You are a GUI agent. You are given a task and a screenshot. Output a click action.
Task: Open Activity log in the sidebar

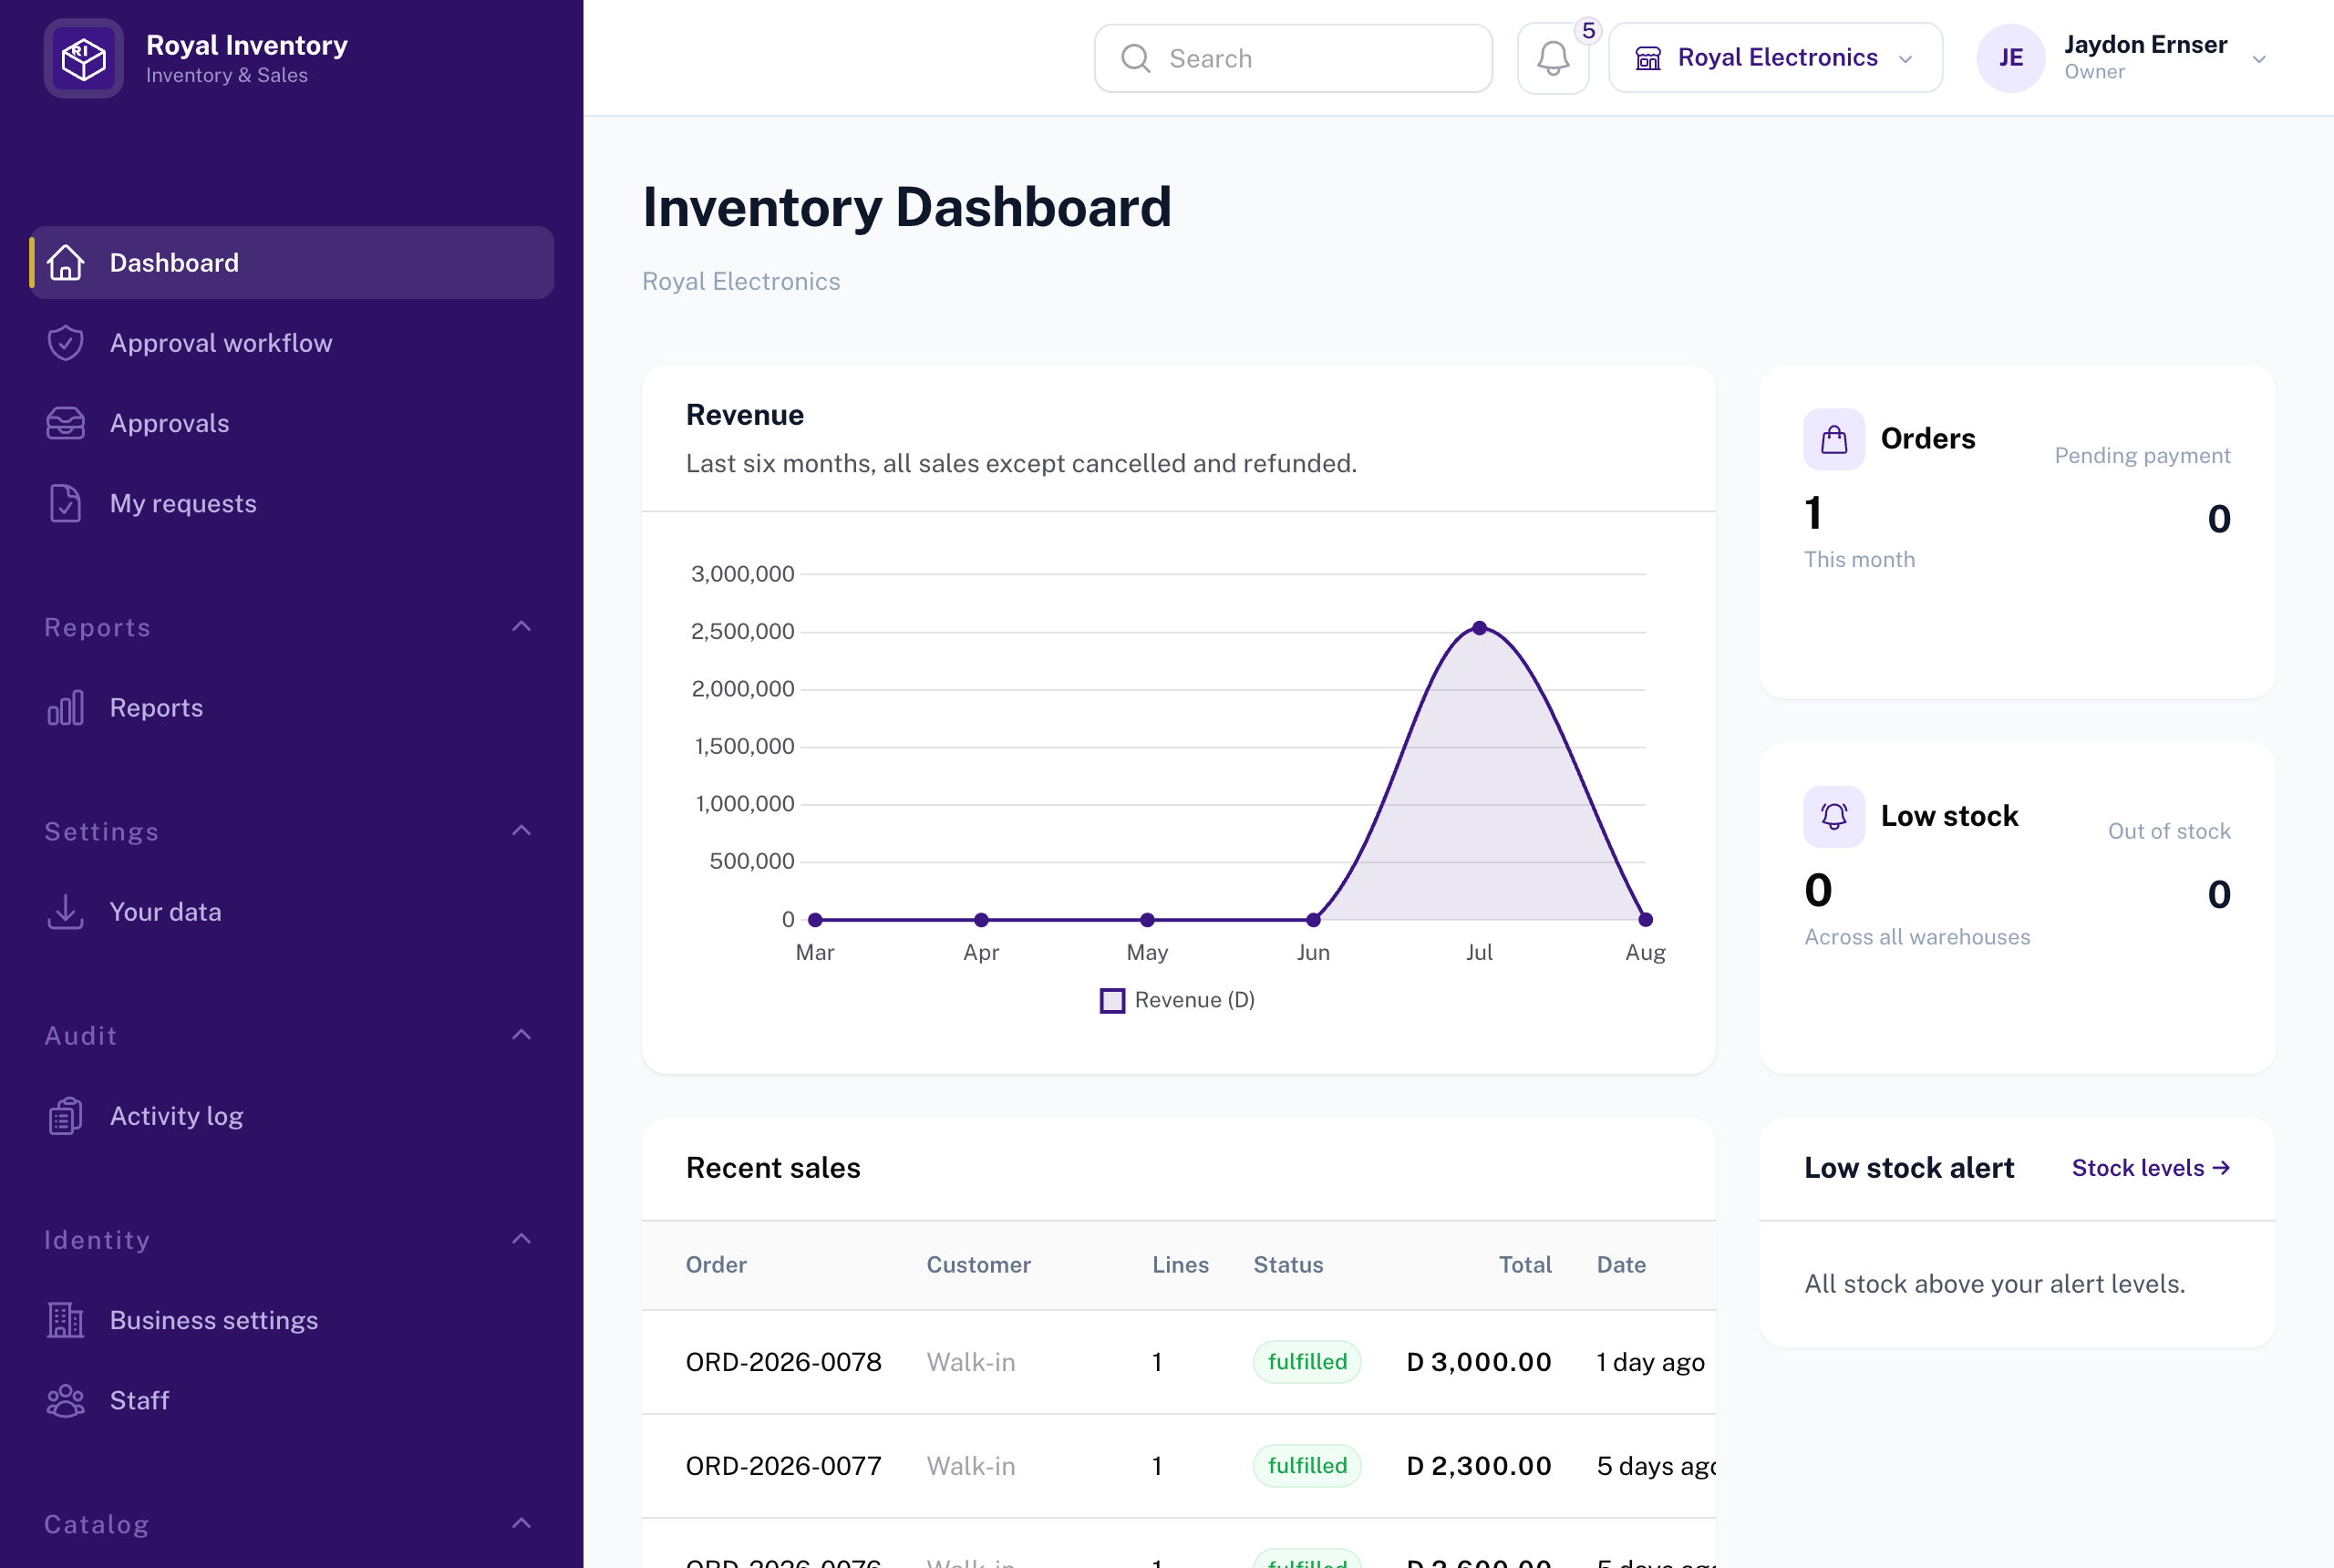[x=291, y=1116]
